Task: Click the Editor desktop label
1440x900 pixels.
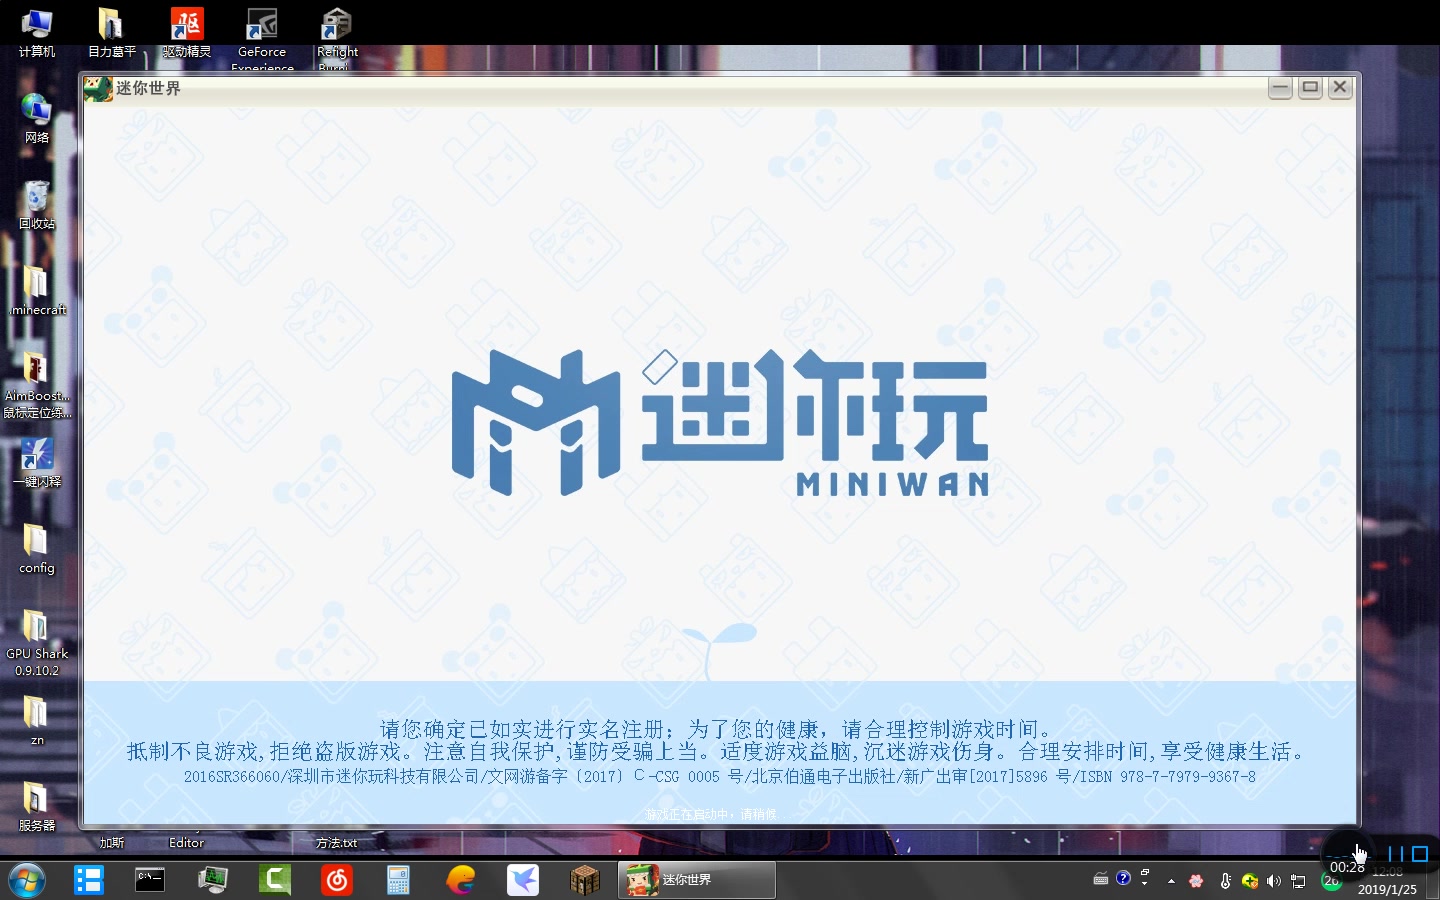Action: [x=187, y=843]
